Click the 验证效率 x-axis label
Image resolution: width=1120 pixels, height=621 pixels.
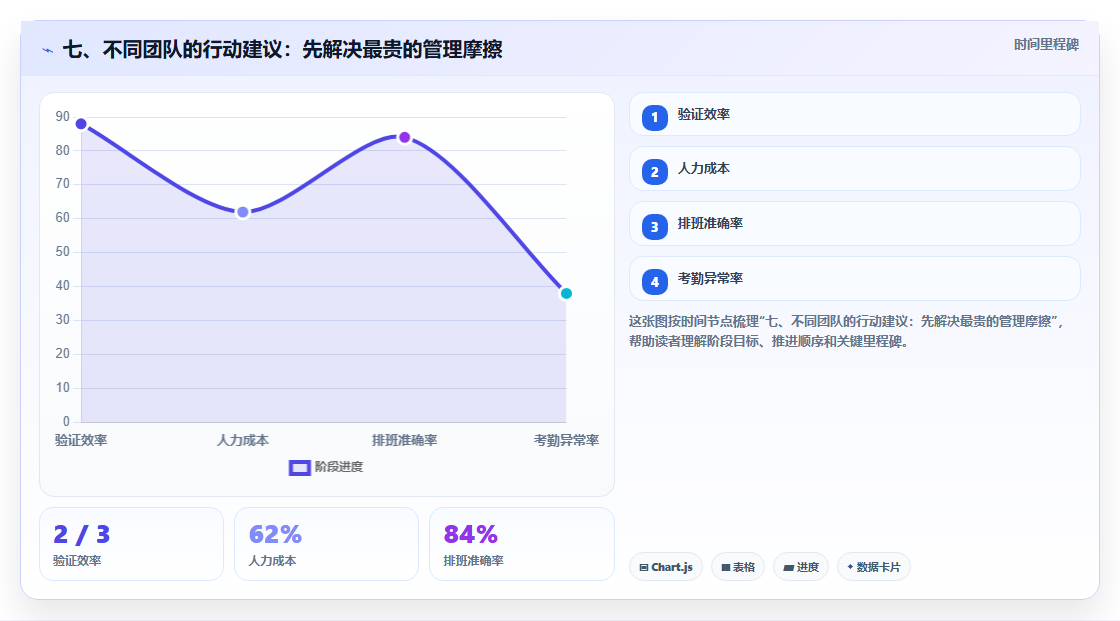(81, 440)
